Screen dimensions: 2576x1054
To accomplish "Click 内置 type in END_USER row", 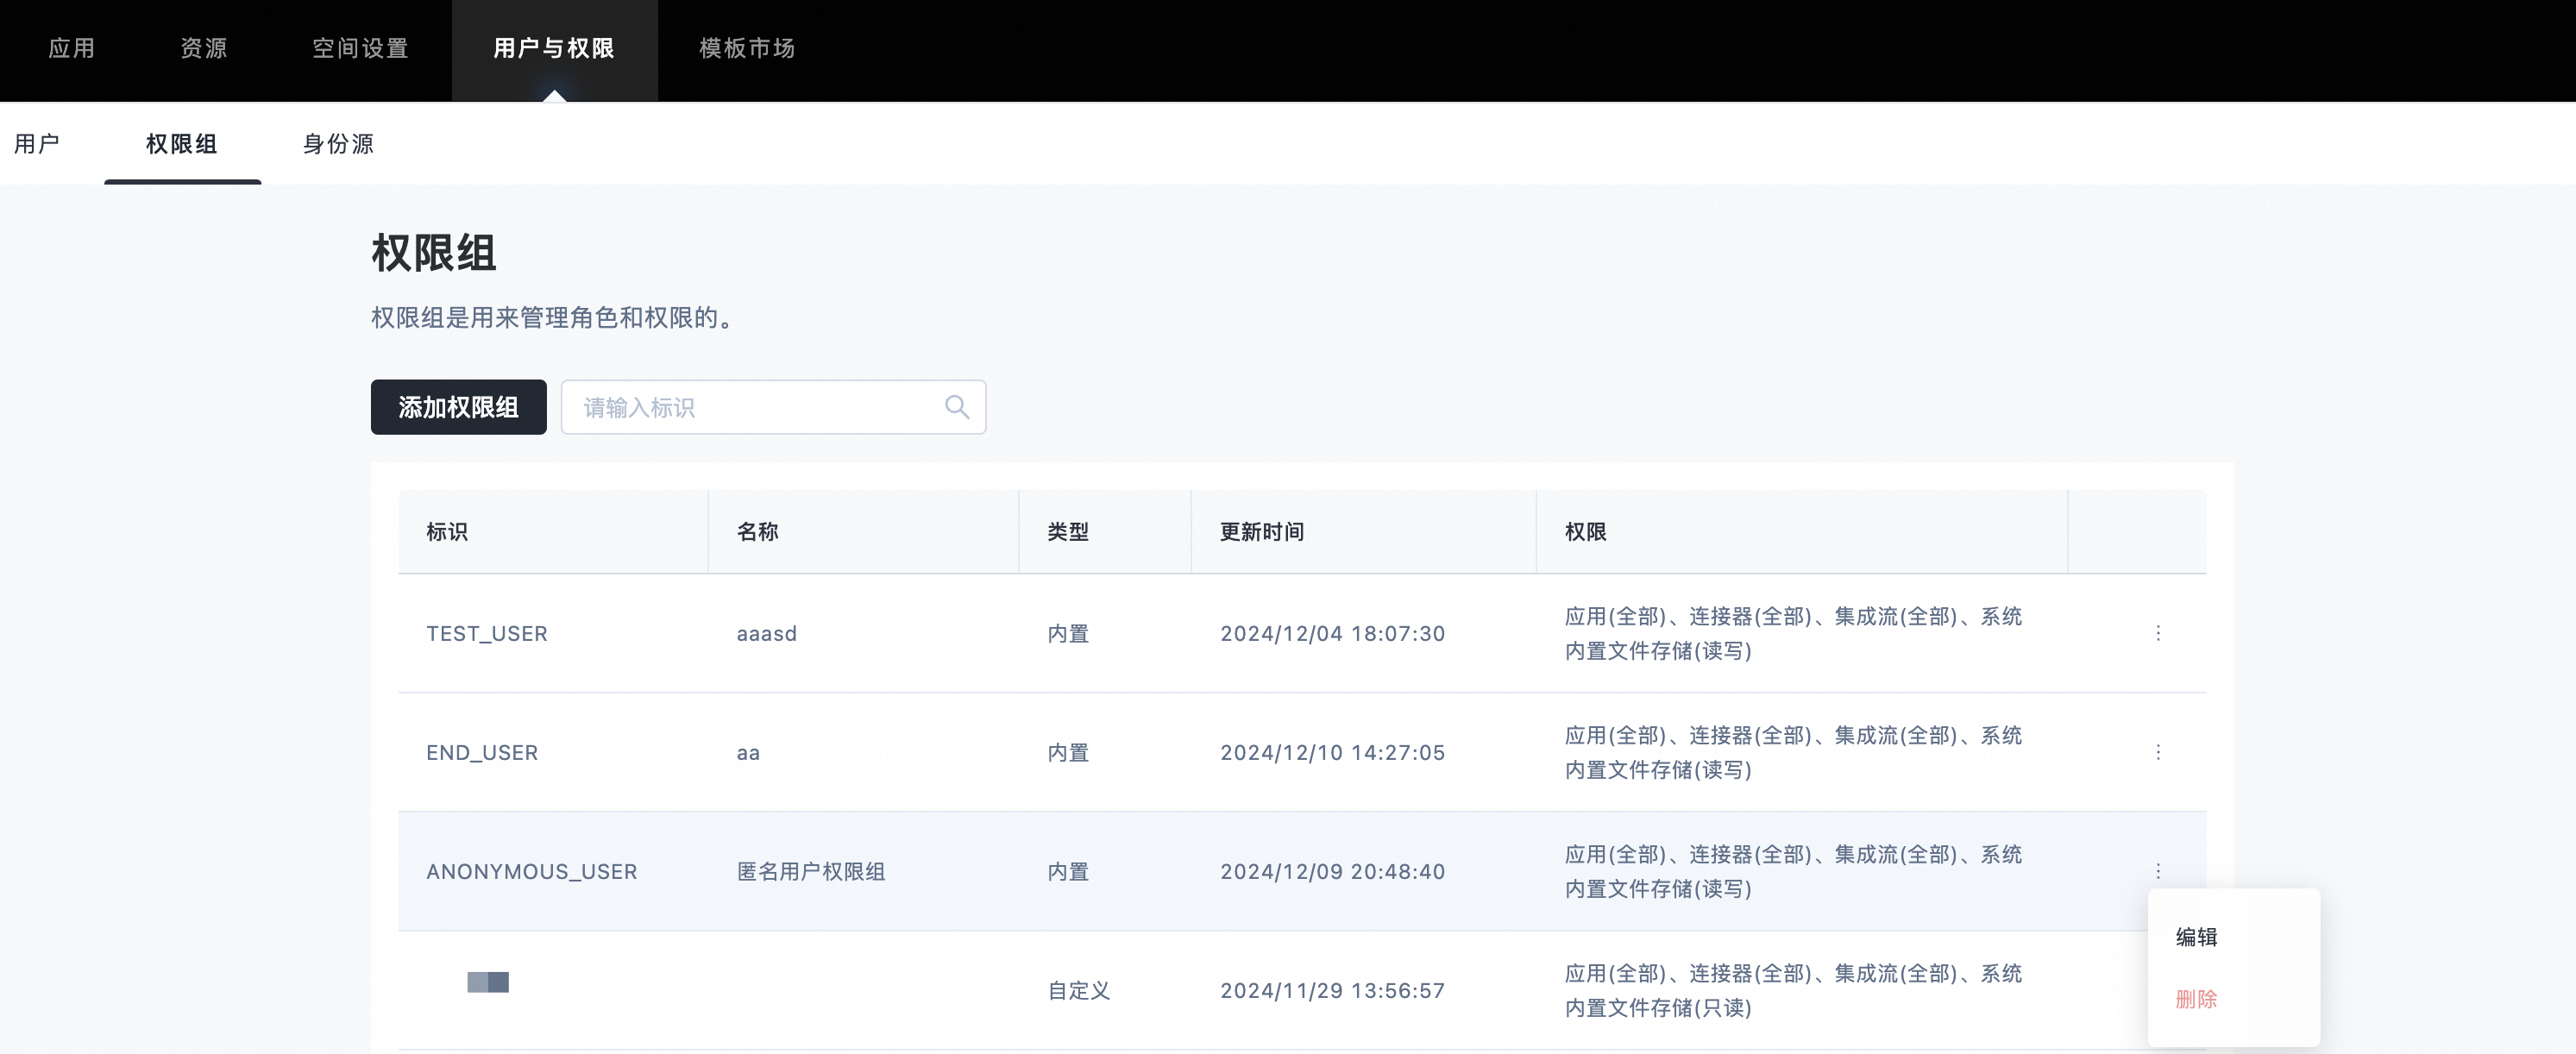I will click(1068, 753).
